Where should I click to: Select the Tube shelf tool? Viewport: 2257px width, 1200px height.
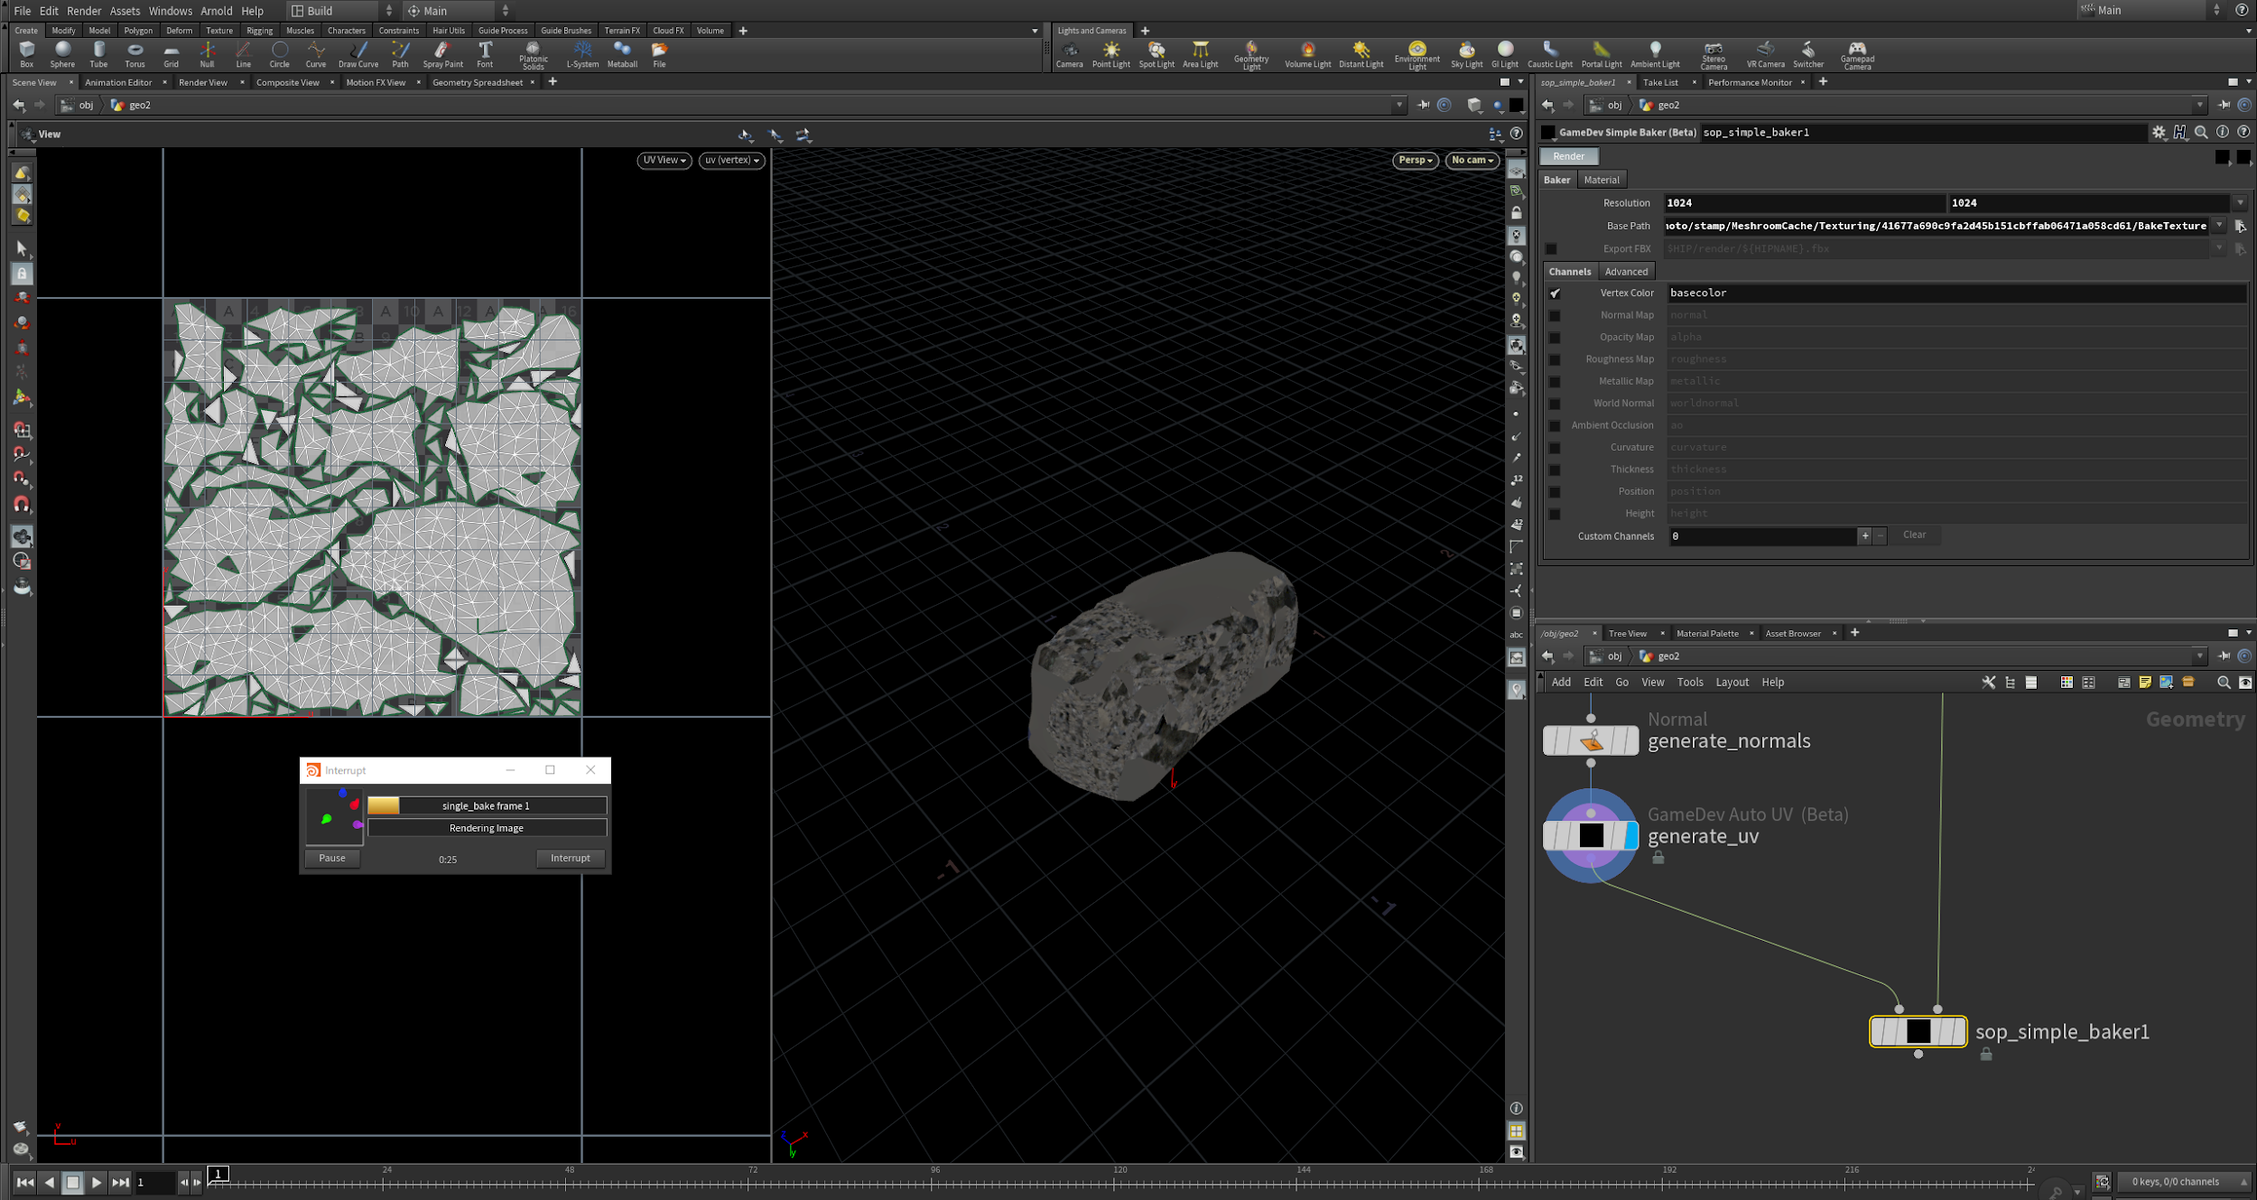tap(98, 54)
